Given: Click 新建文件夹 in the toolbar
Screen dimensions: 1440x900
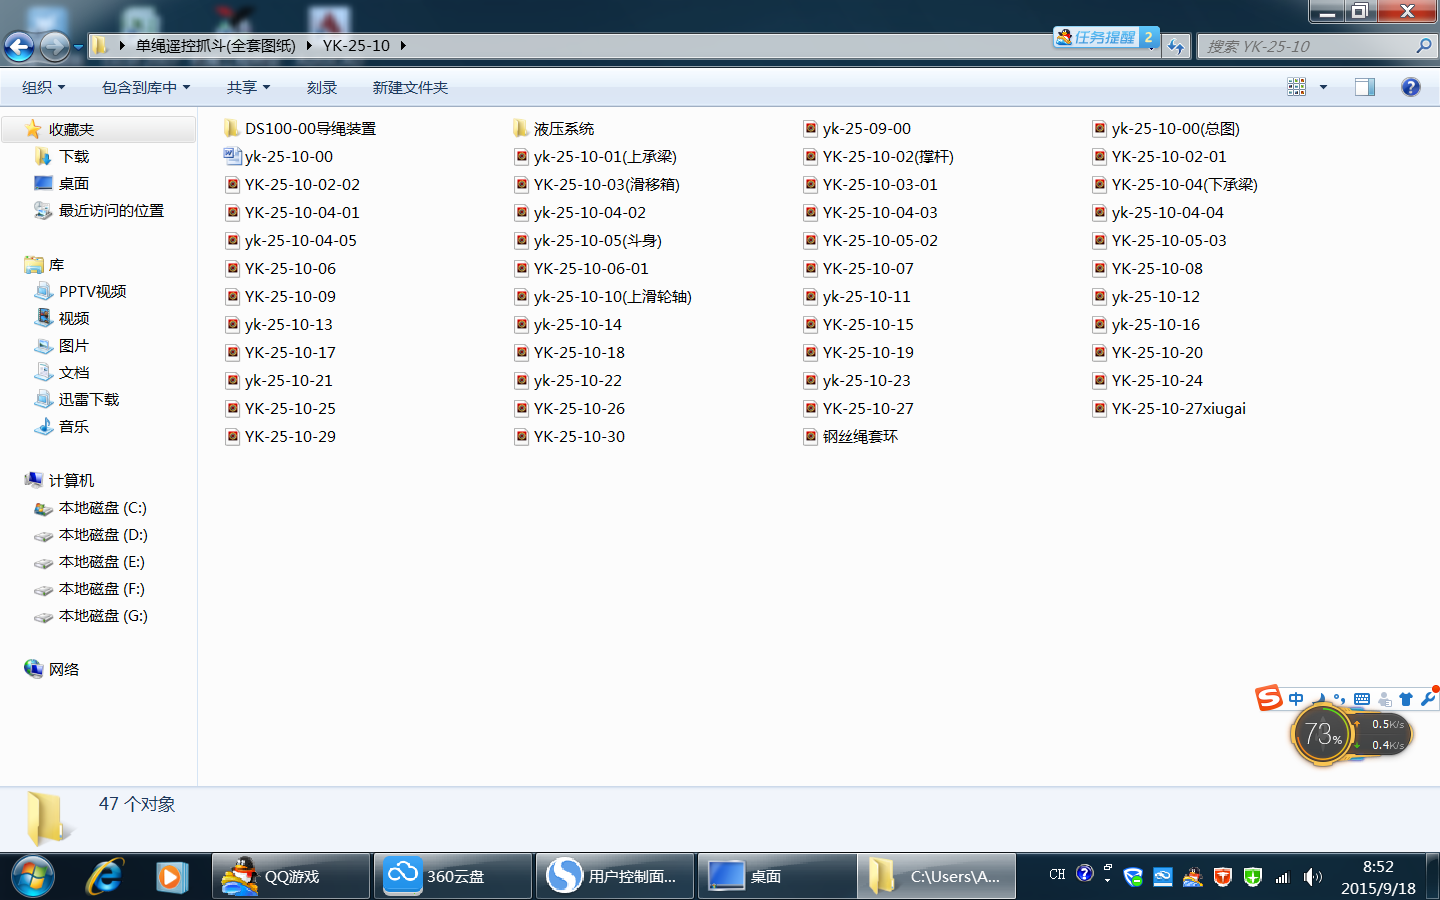Looking at the screenshot, I should click(410, 87).
